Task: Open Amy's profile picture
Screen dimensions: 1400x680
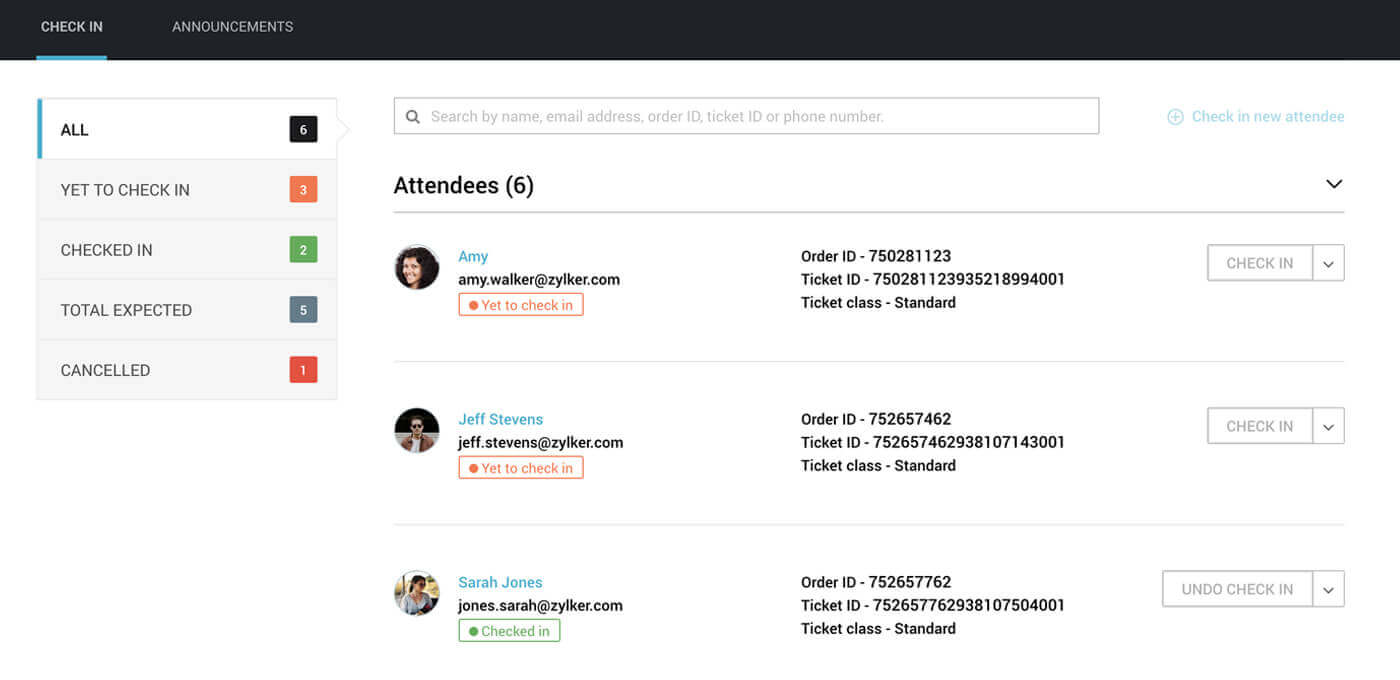Action: pyautogui.click(x=417, y=267)
